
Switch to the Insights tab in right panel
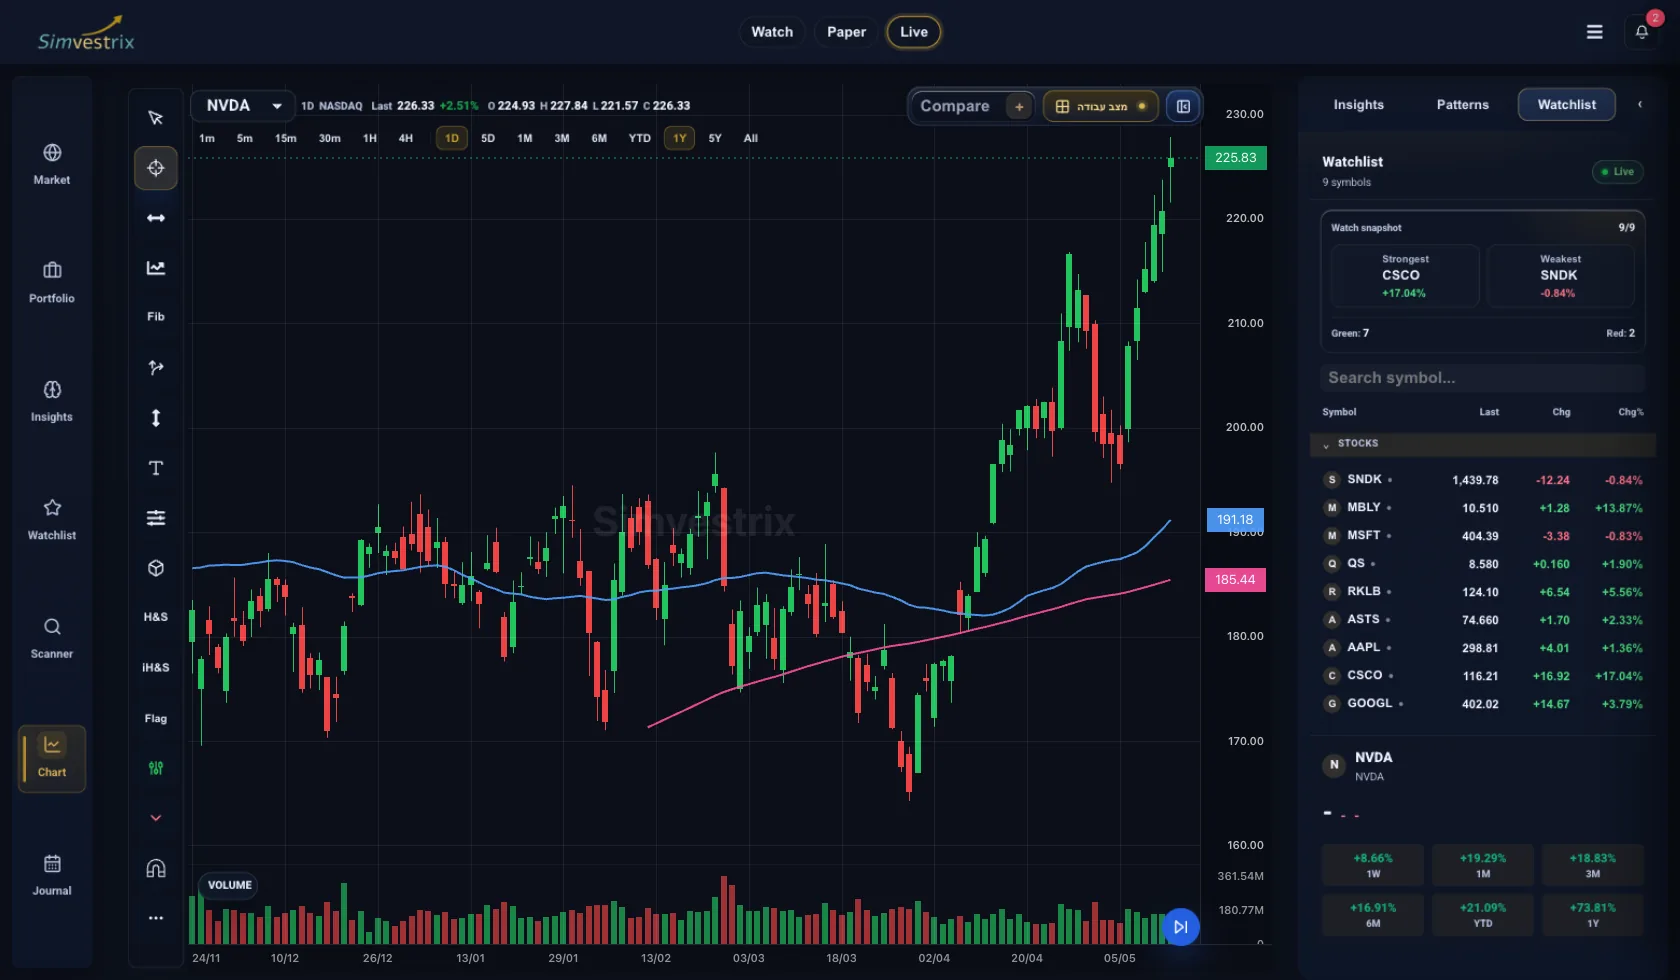[1359, 104]
